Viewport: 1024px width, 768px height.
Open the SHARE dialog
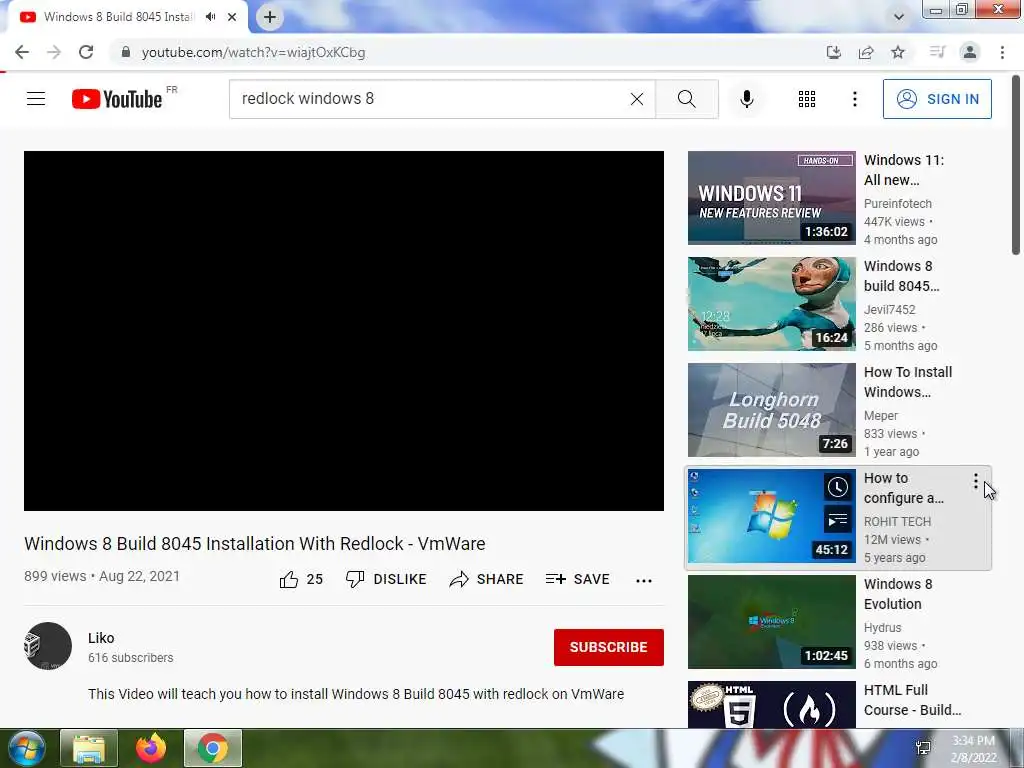point(487,579)
